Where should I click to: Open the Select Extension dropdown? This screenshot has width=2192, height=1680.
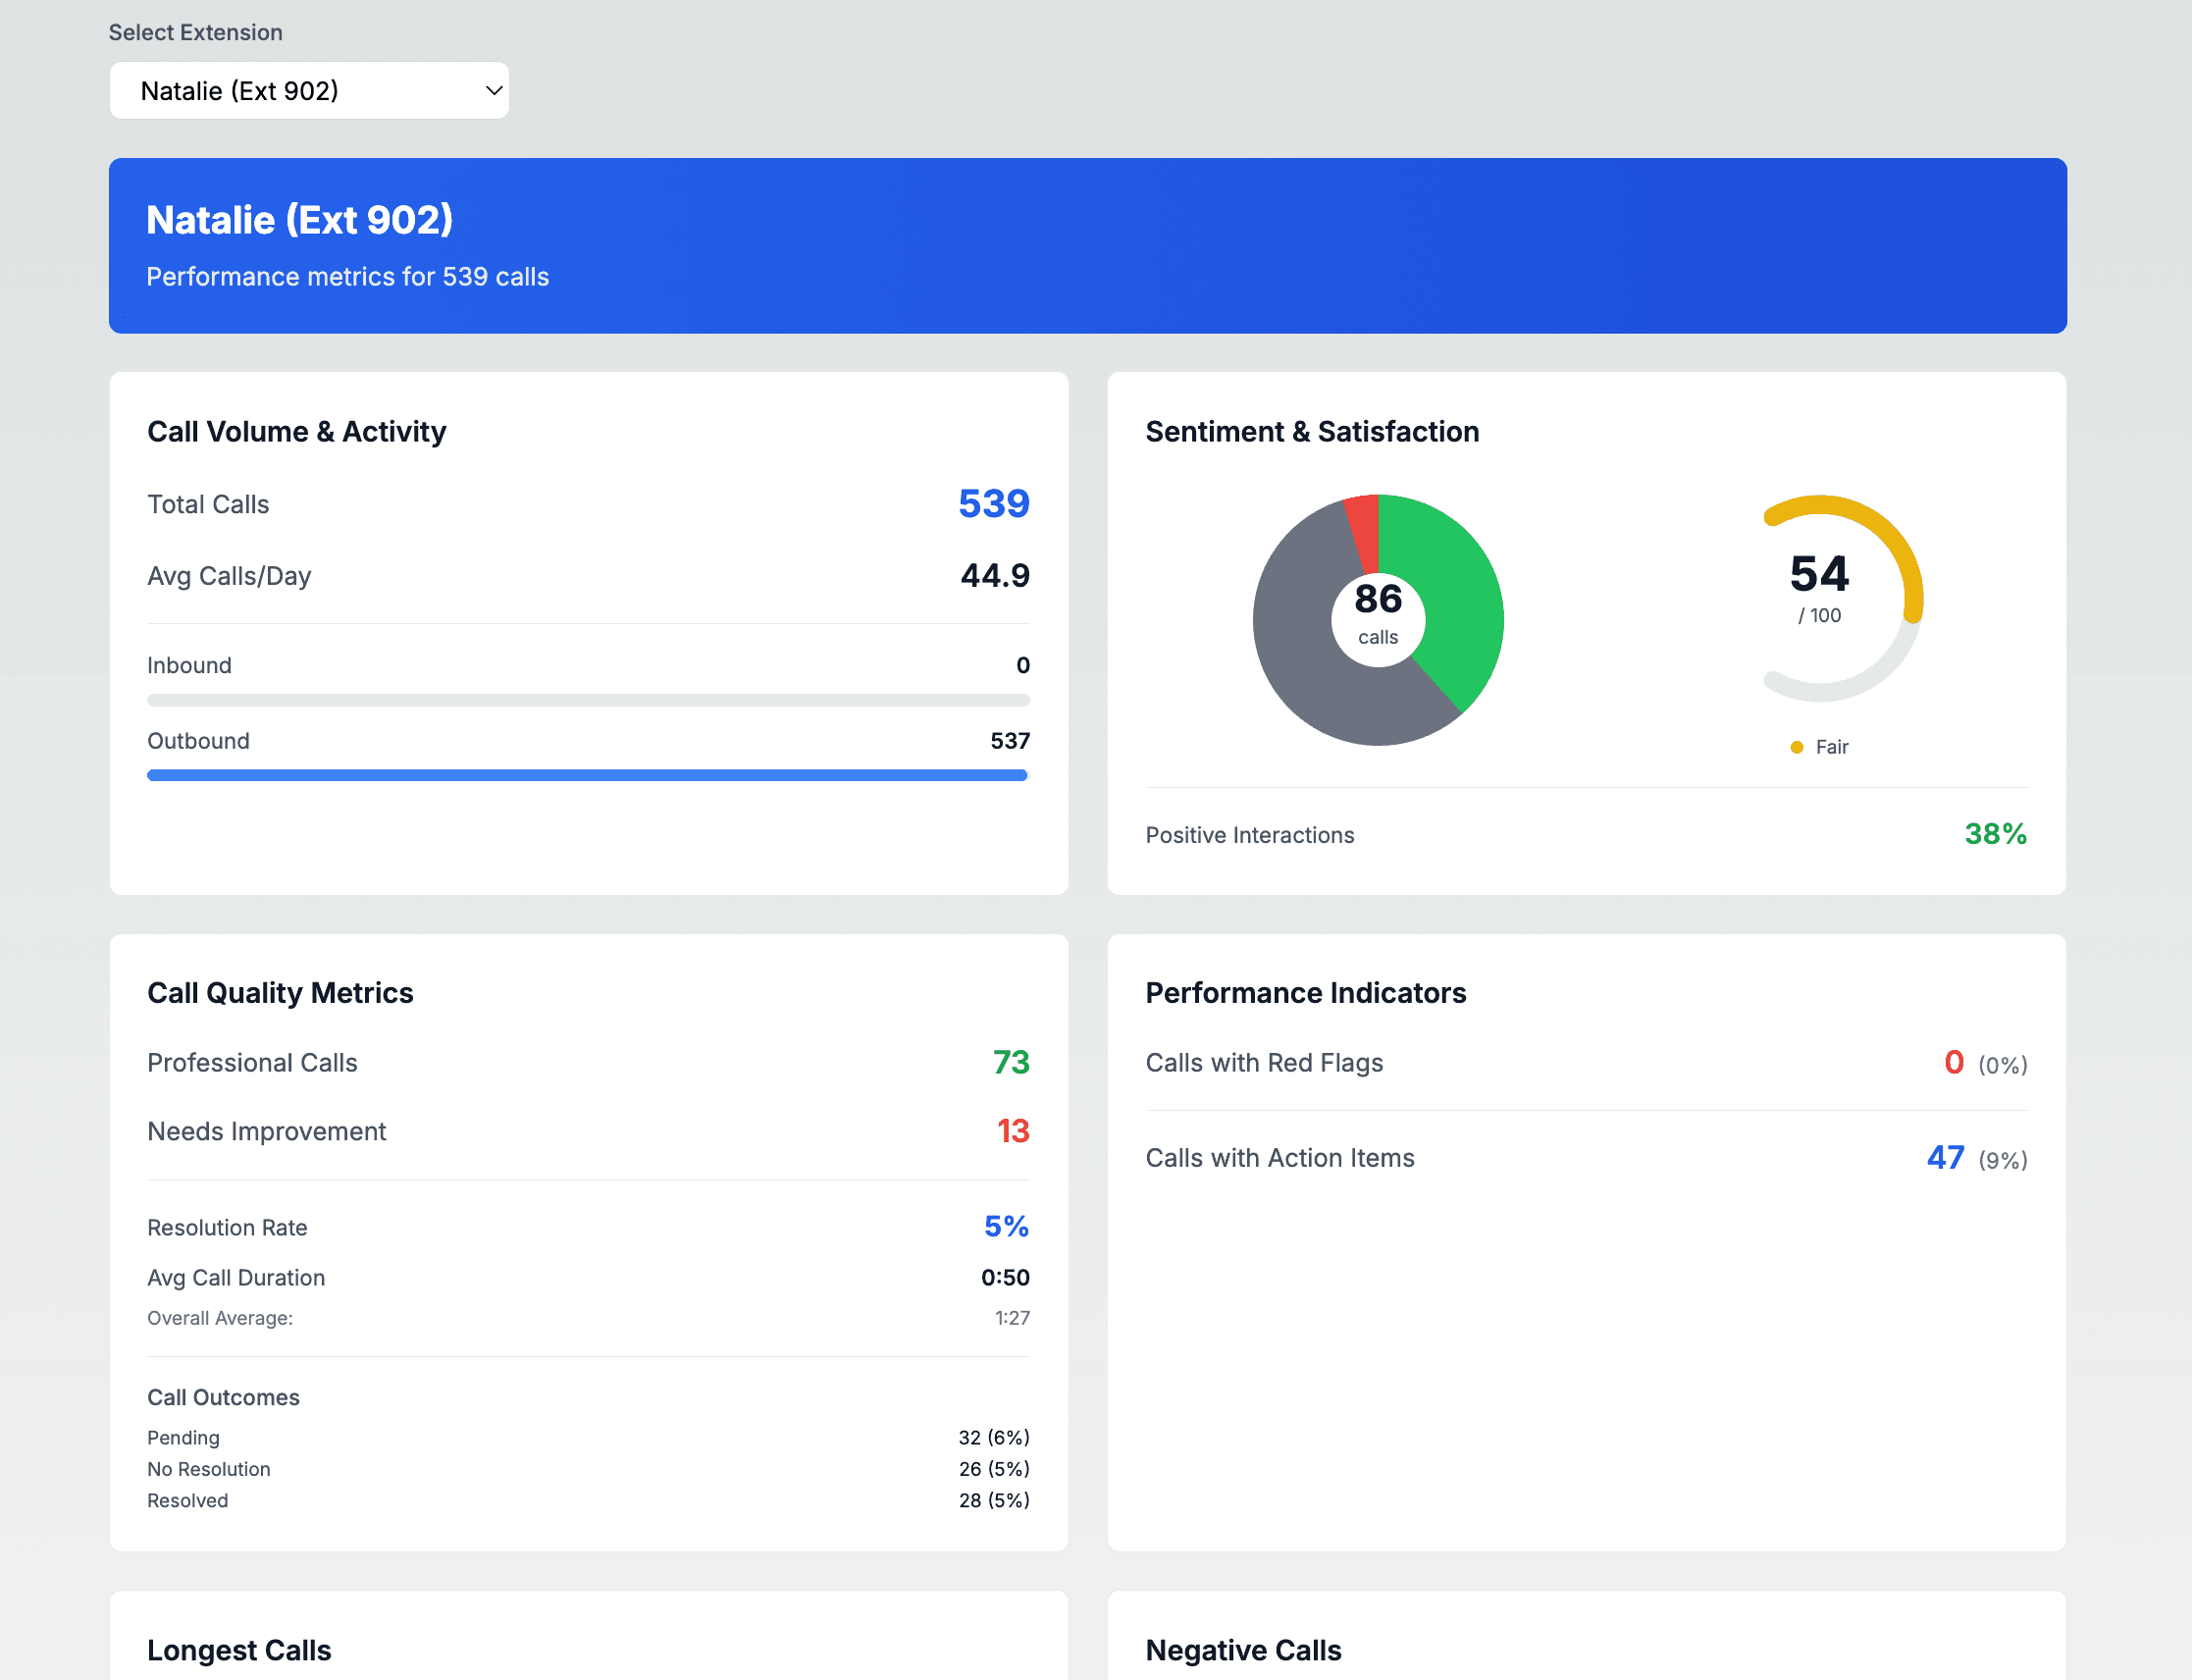coord(308,90)
